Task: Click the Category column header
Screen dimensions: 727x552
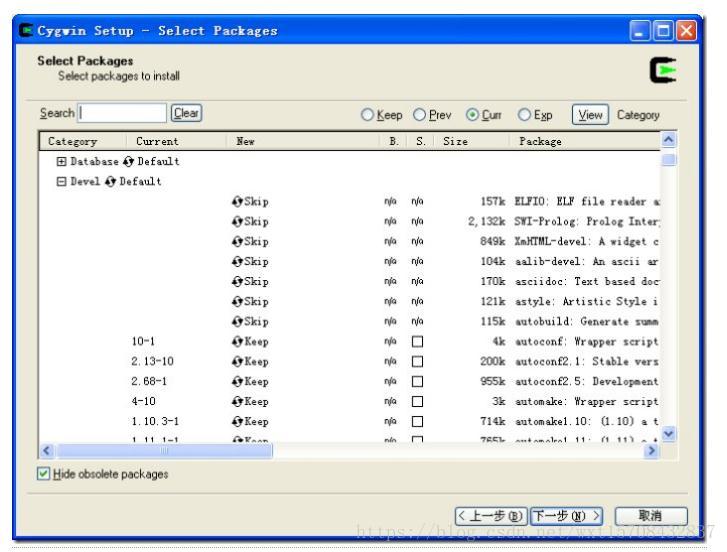Action: click(83, 141)
